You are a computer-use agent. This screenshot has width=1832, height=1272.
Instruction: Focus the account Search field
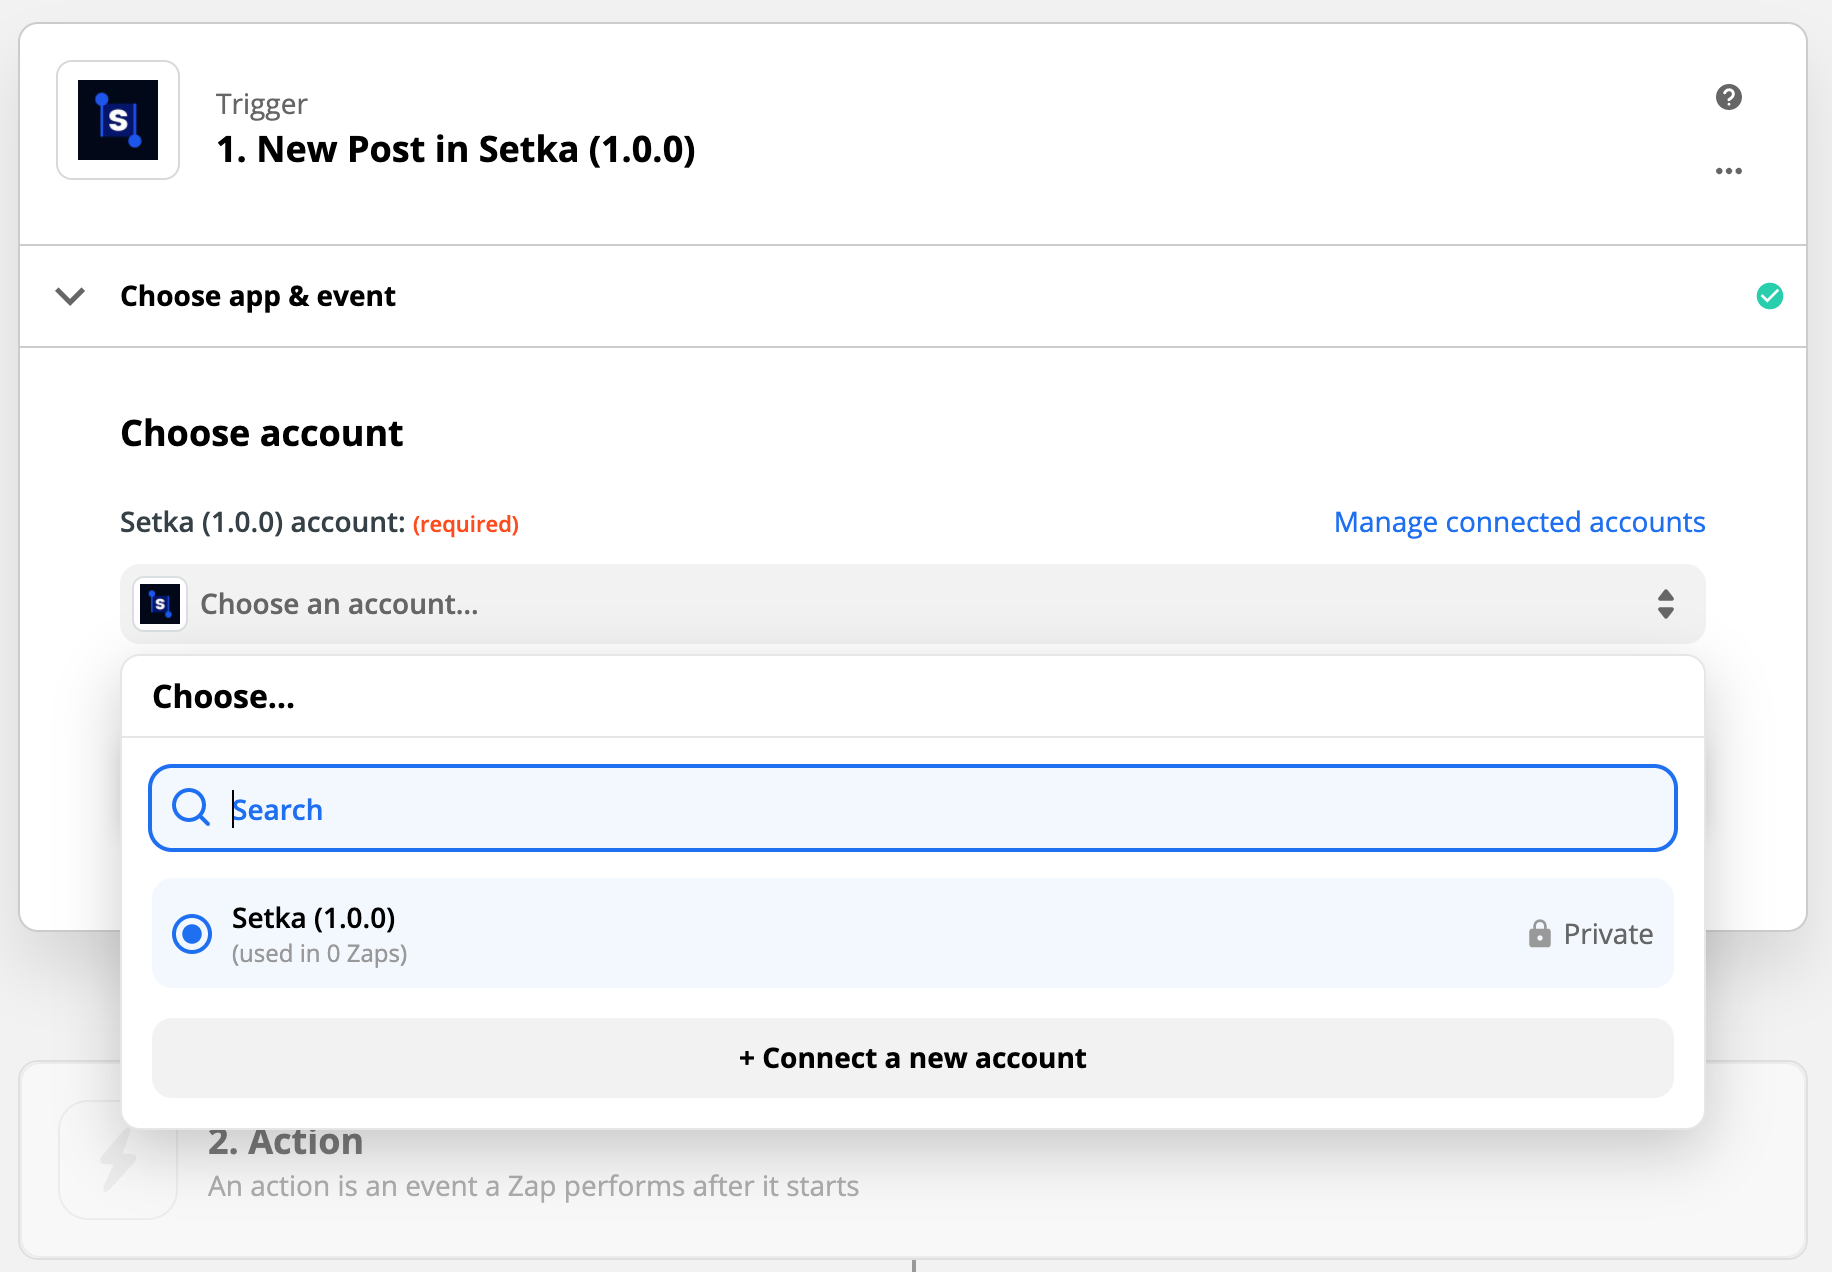(x=912, y=808)
